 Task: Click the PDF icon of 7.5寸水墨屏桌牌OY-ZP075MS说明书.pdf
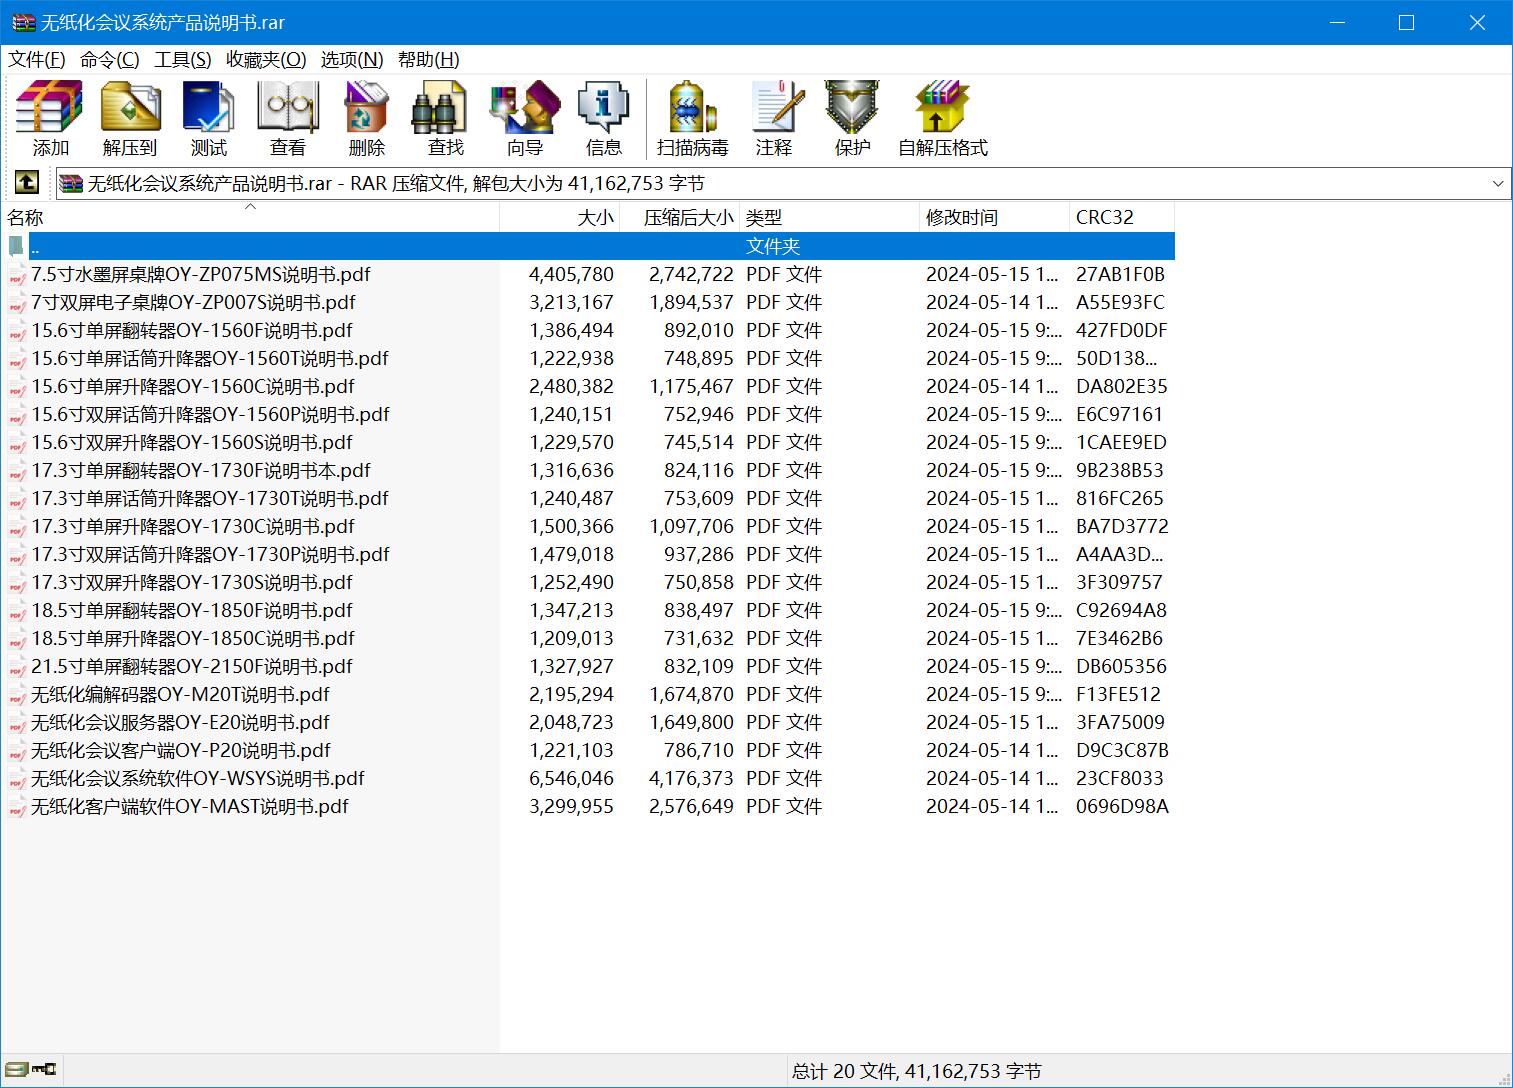coord(17,275)
